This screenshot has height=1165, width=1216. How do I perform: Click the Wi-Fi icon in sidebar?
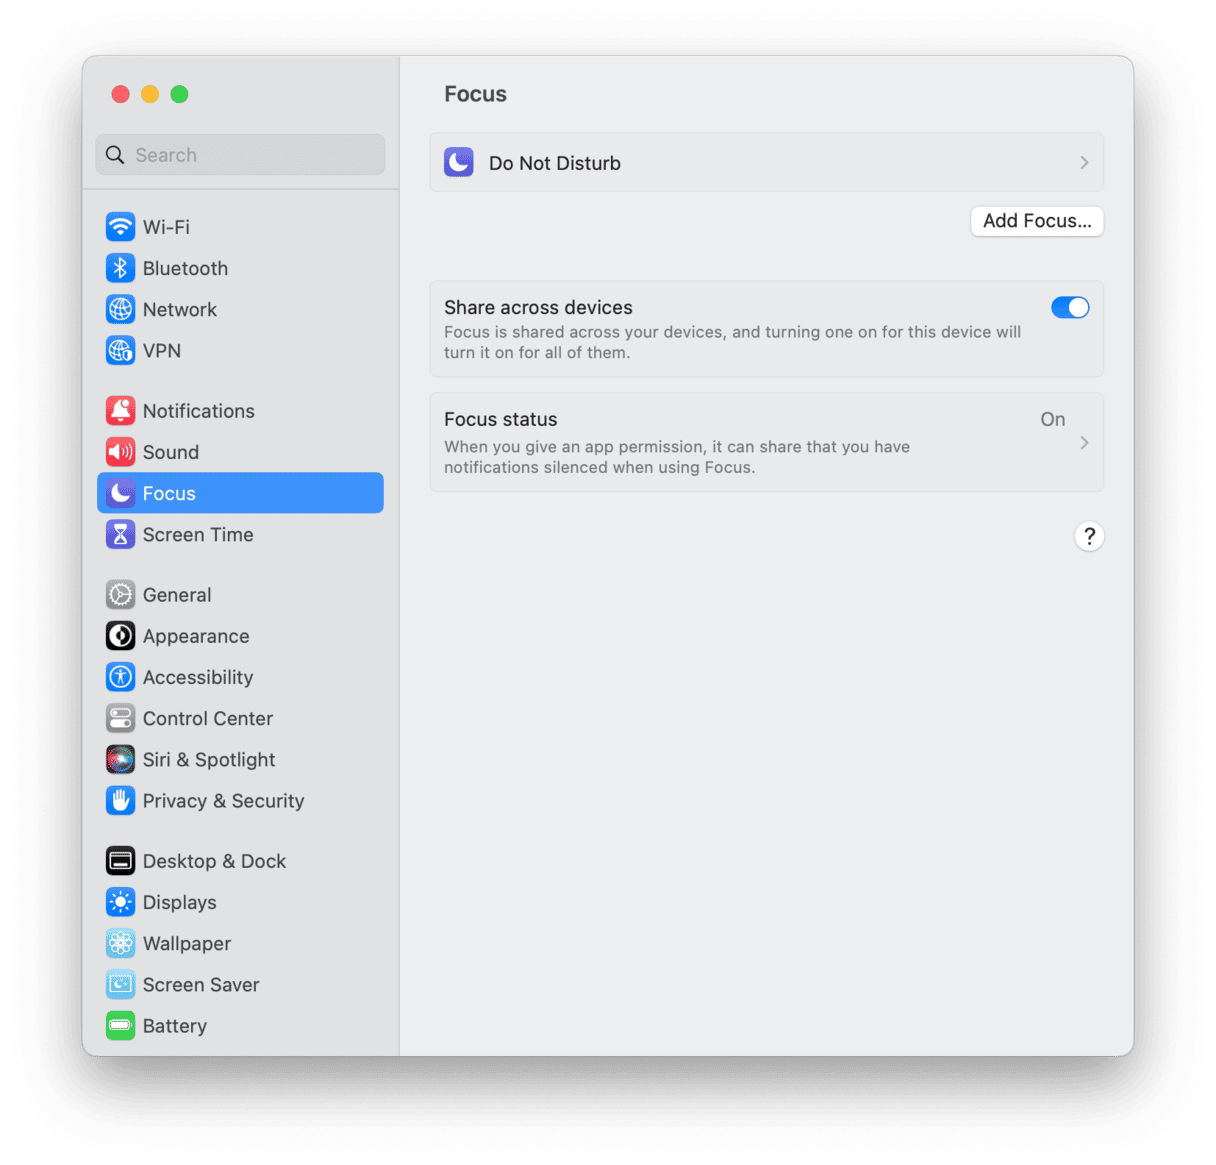pyautogui.click(x=120, y=227)
